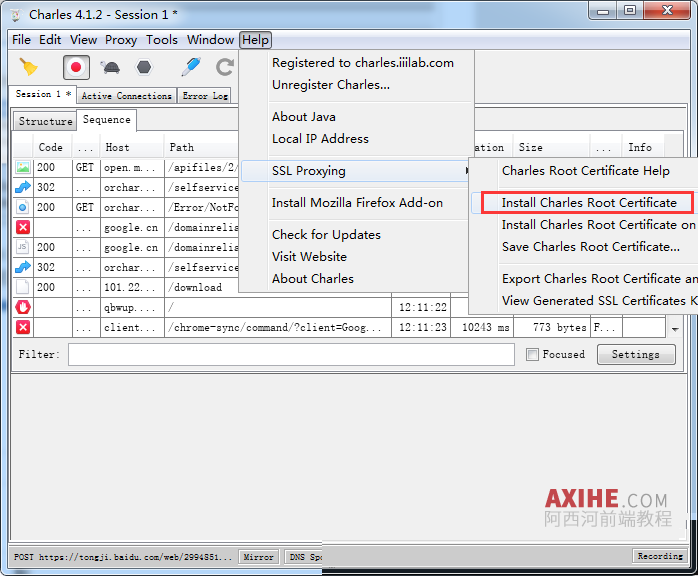Click POST tongji.baidu.com status text
This screenshot has height=576, width=698.
coord(122,557)
